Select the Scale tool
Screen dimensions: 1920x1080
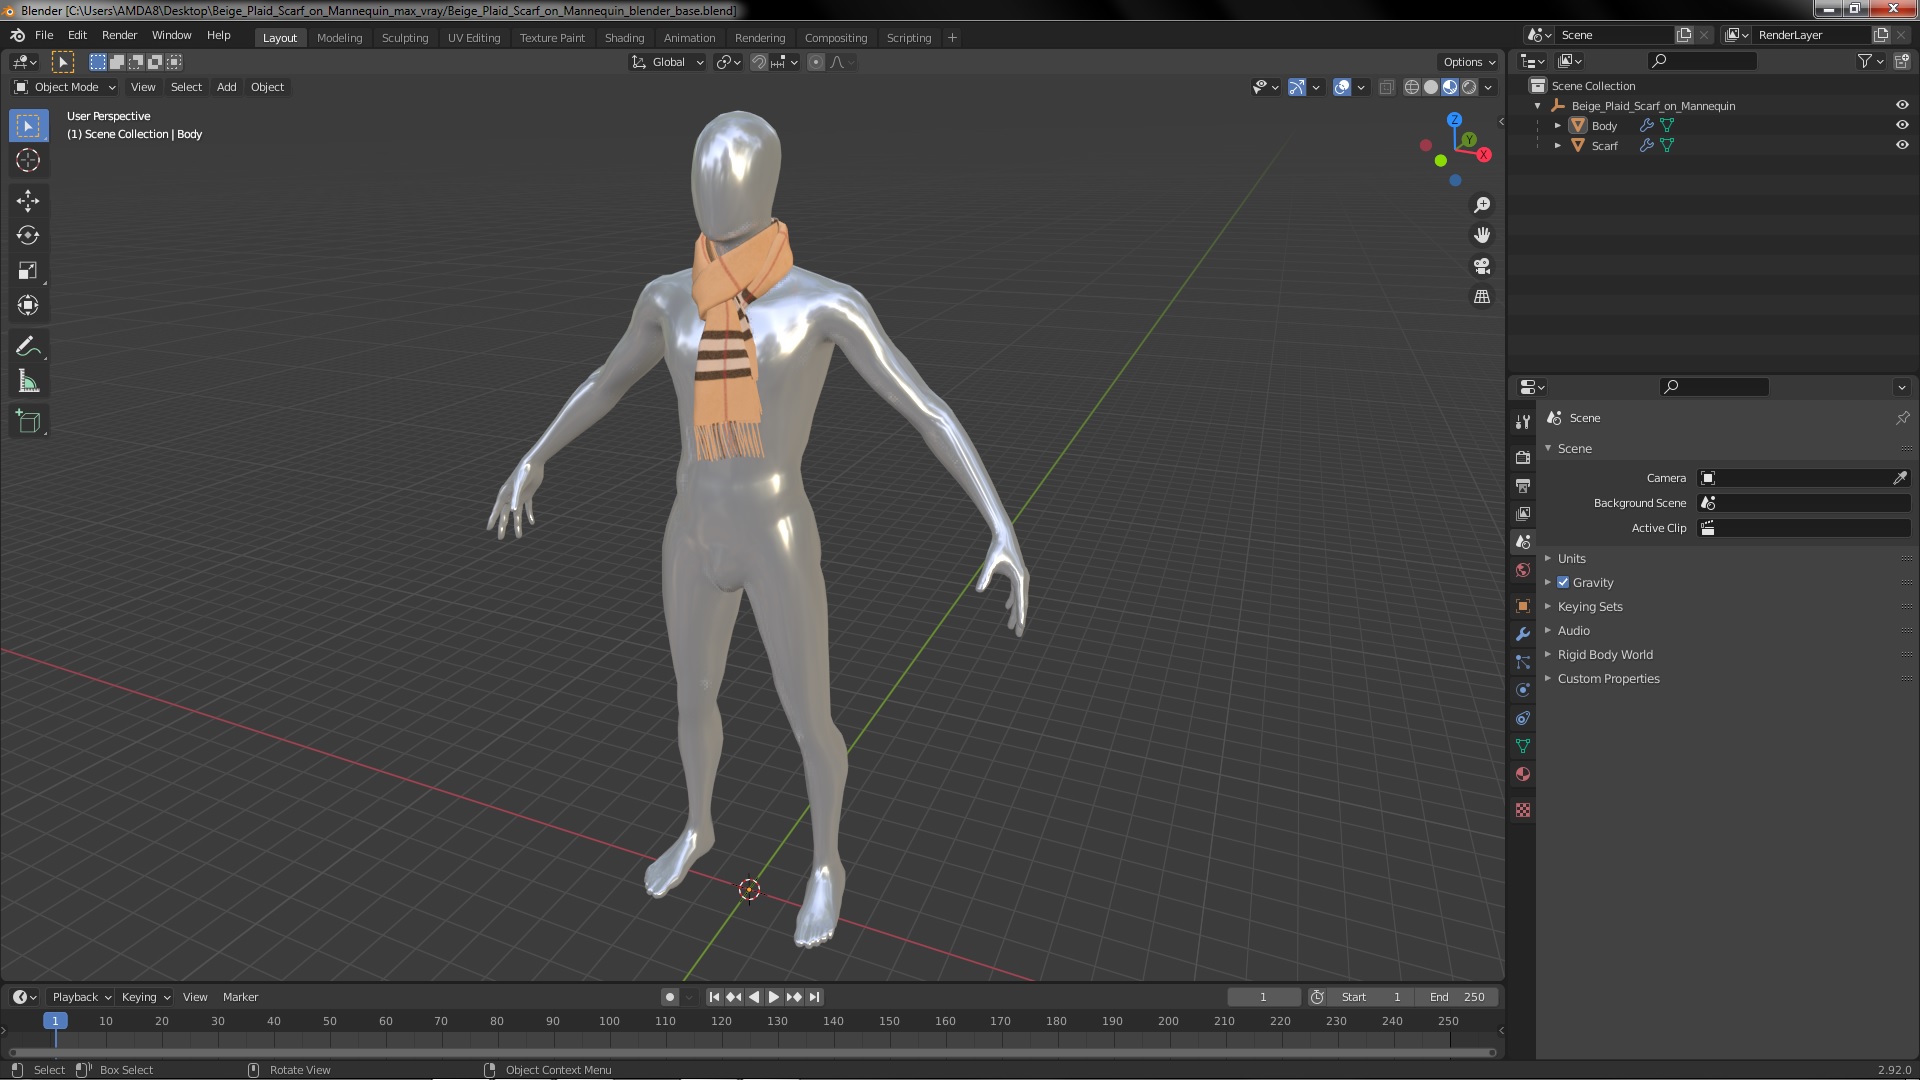(x=28, y=271)
